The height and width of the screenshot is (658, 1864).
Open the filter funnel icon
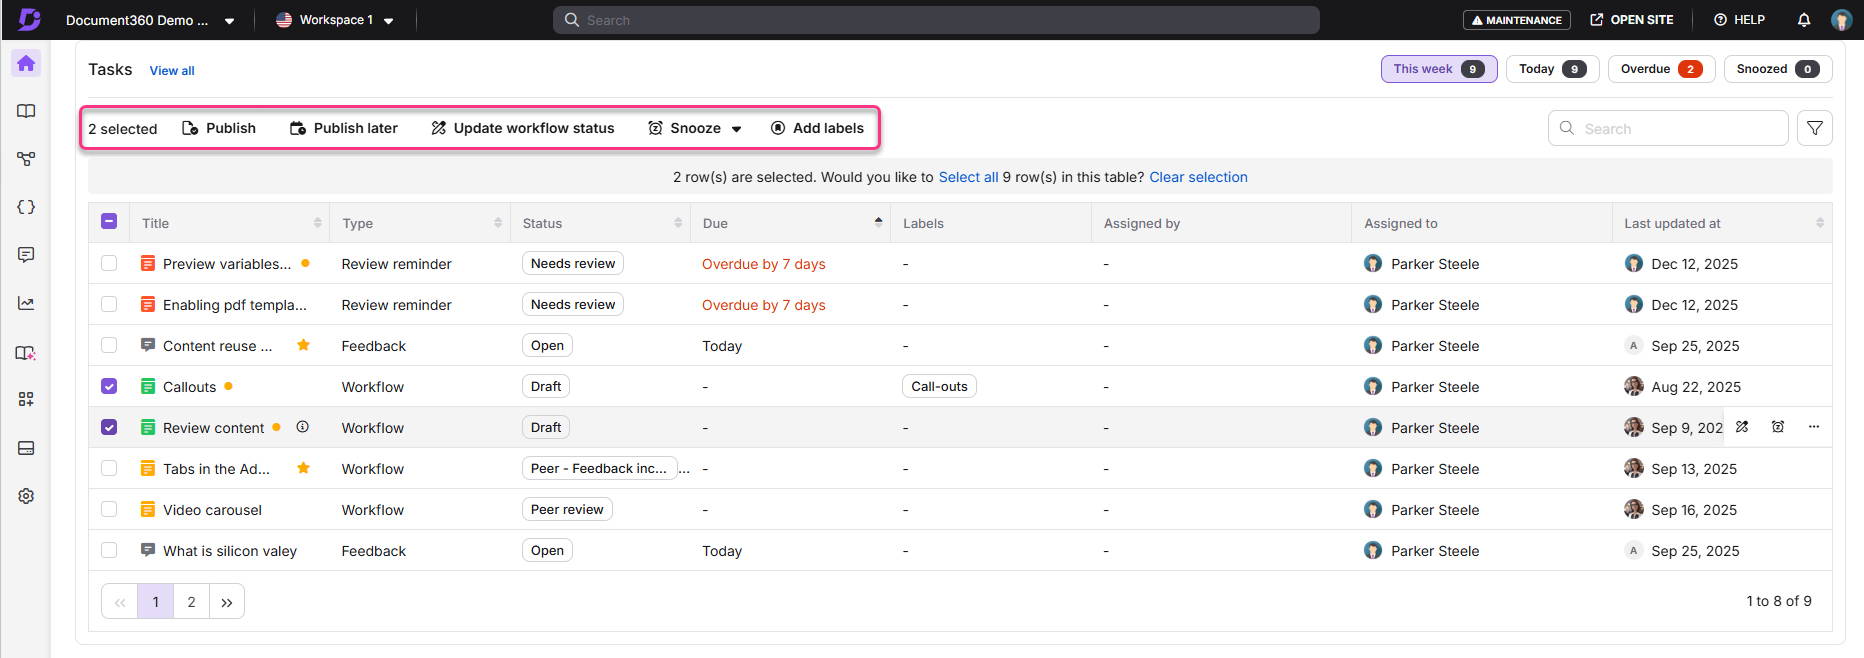coord(1815,128)
